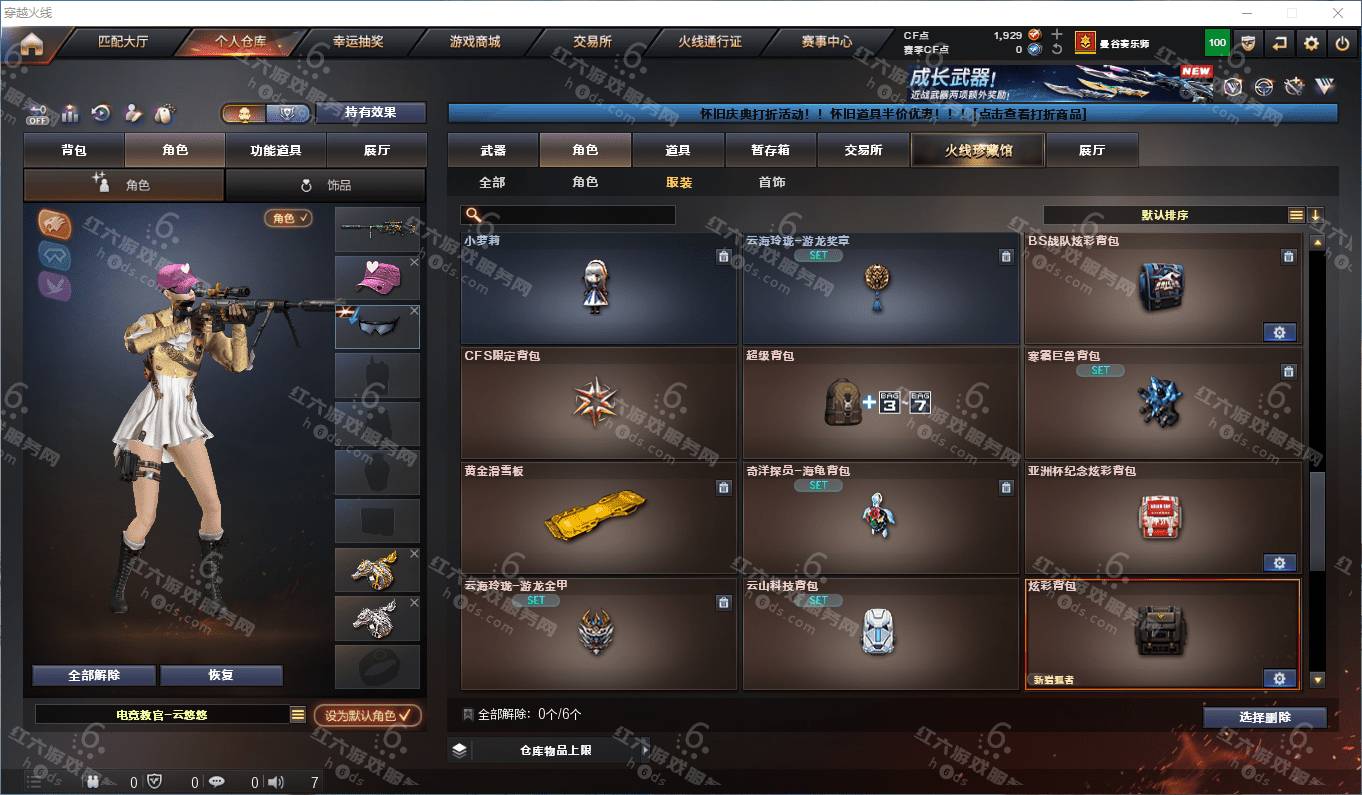Image resolution: width=1362 pixels, height=795 pixels.
Task: Switch to the 幸运抽奖 top tab
Action: click(x=358, y=42)
